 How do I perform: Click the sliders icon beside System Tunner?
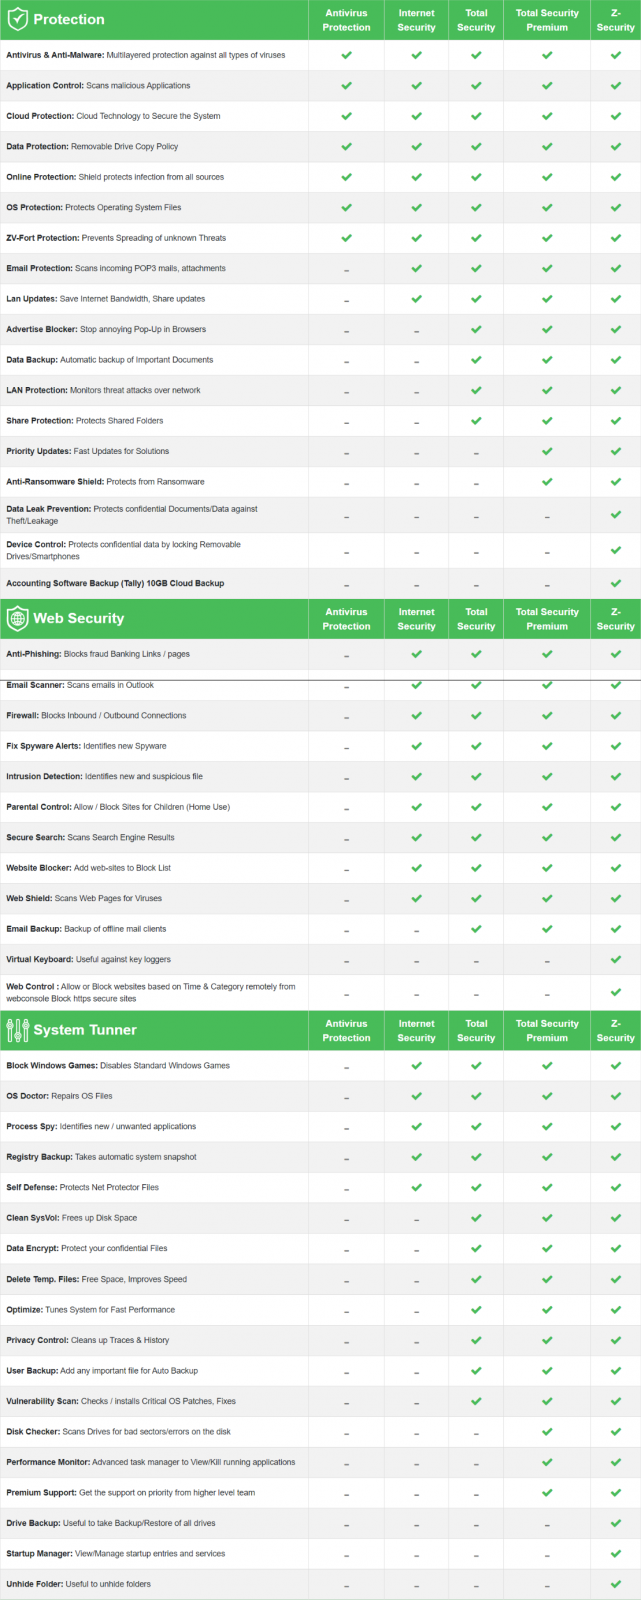coord(18,1030)
